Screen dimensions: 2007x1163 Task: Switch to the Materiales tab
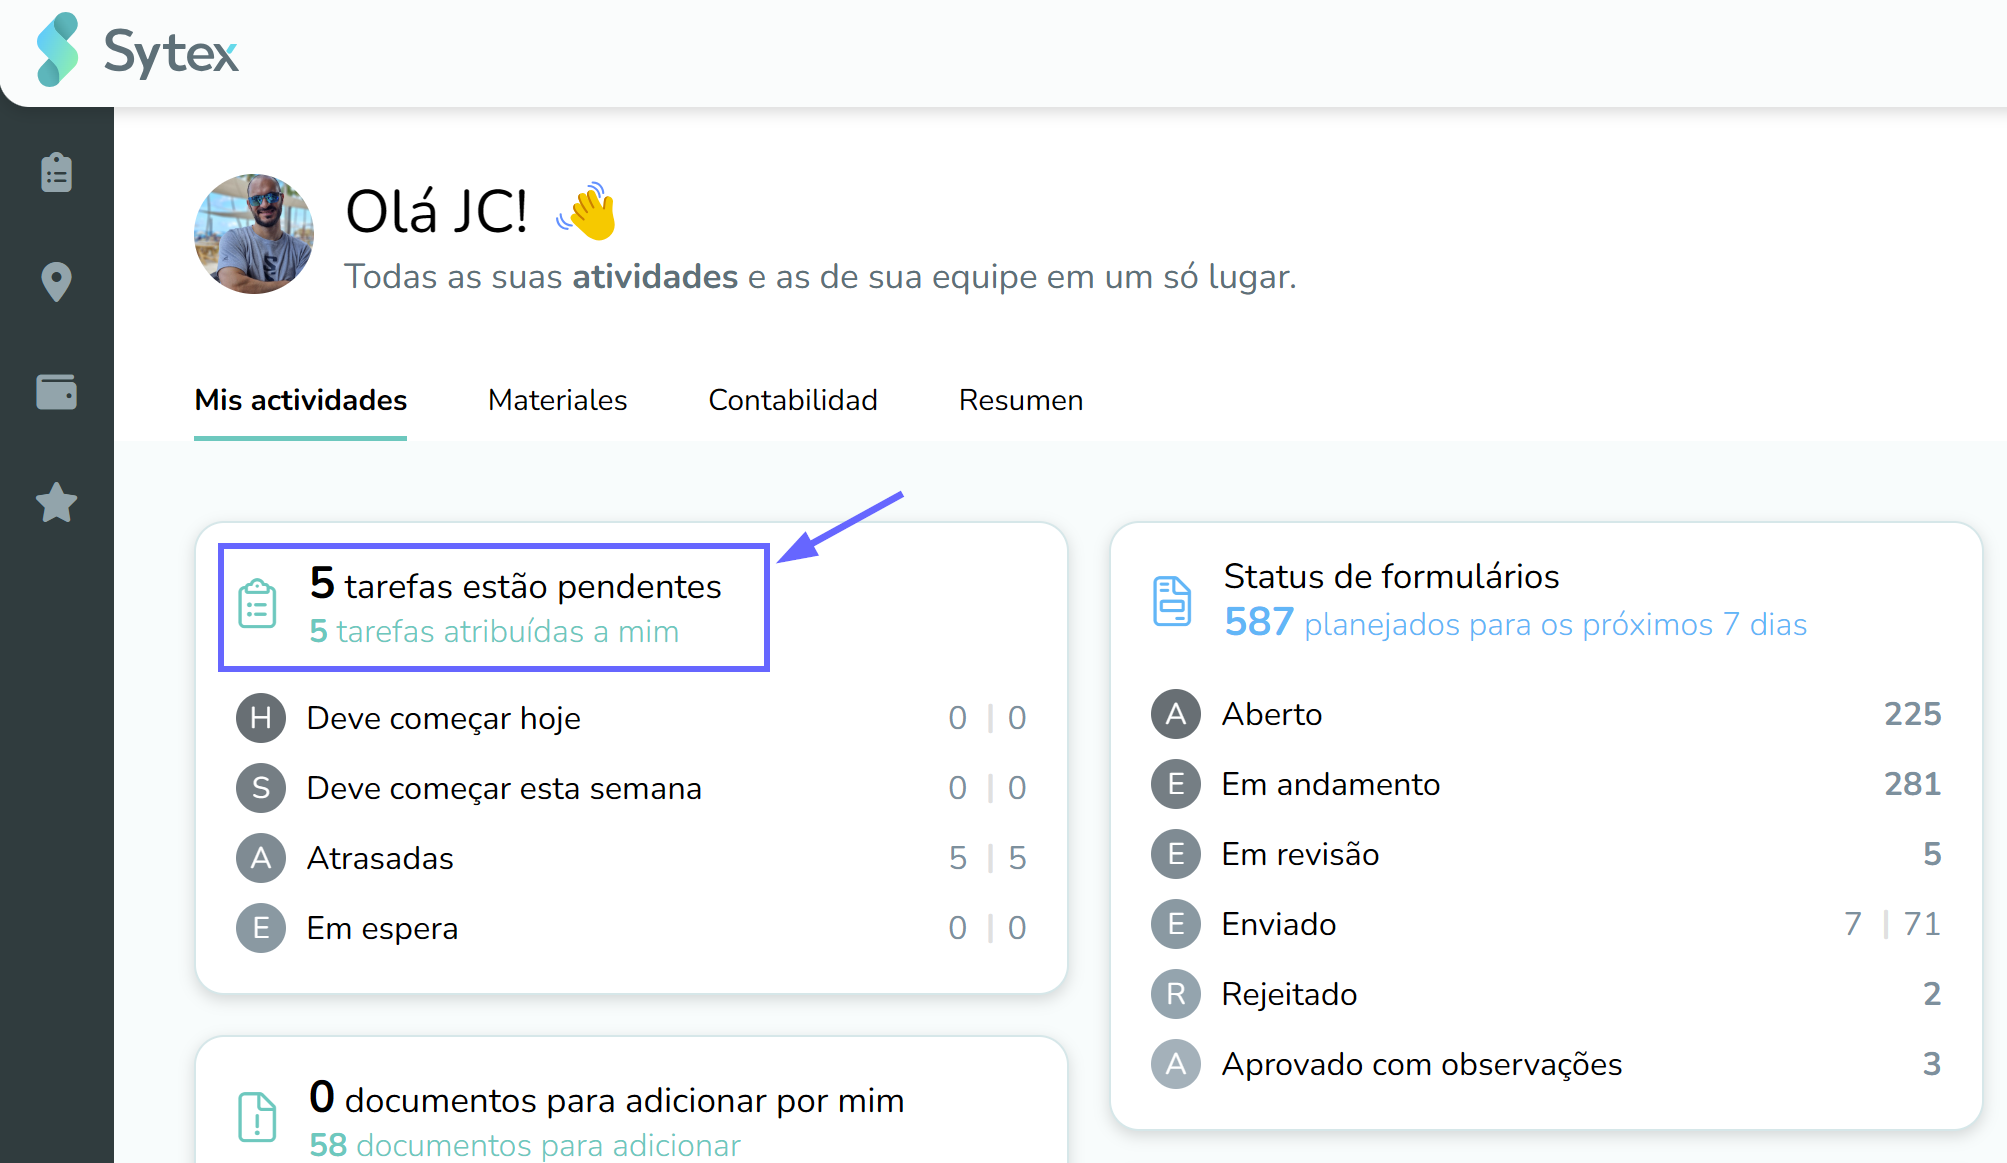(557, 400)
